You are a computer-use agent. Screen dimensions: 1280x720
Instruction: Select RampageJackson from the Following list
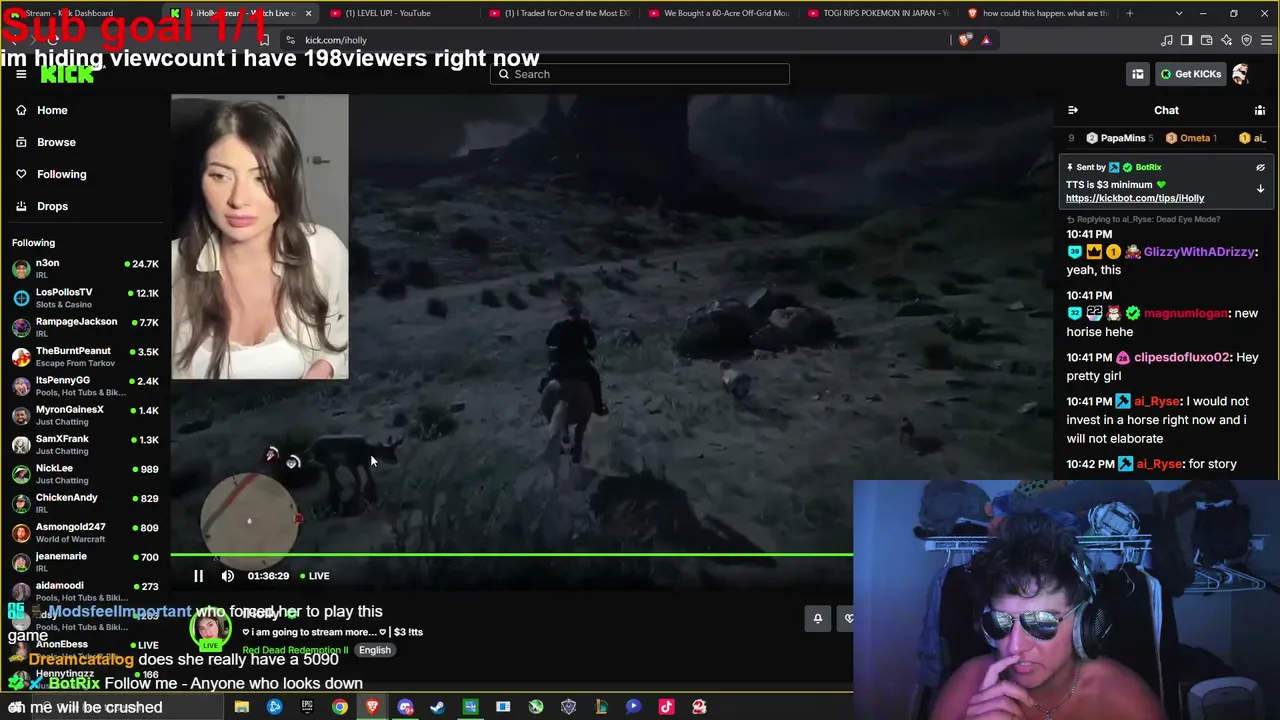pyautogui.click(x=85, y=327)
